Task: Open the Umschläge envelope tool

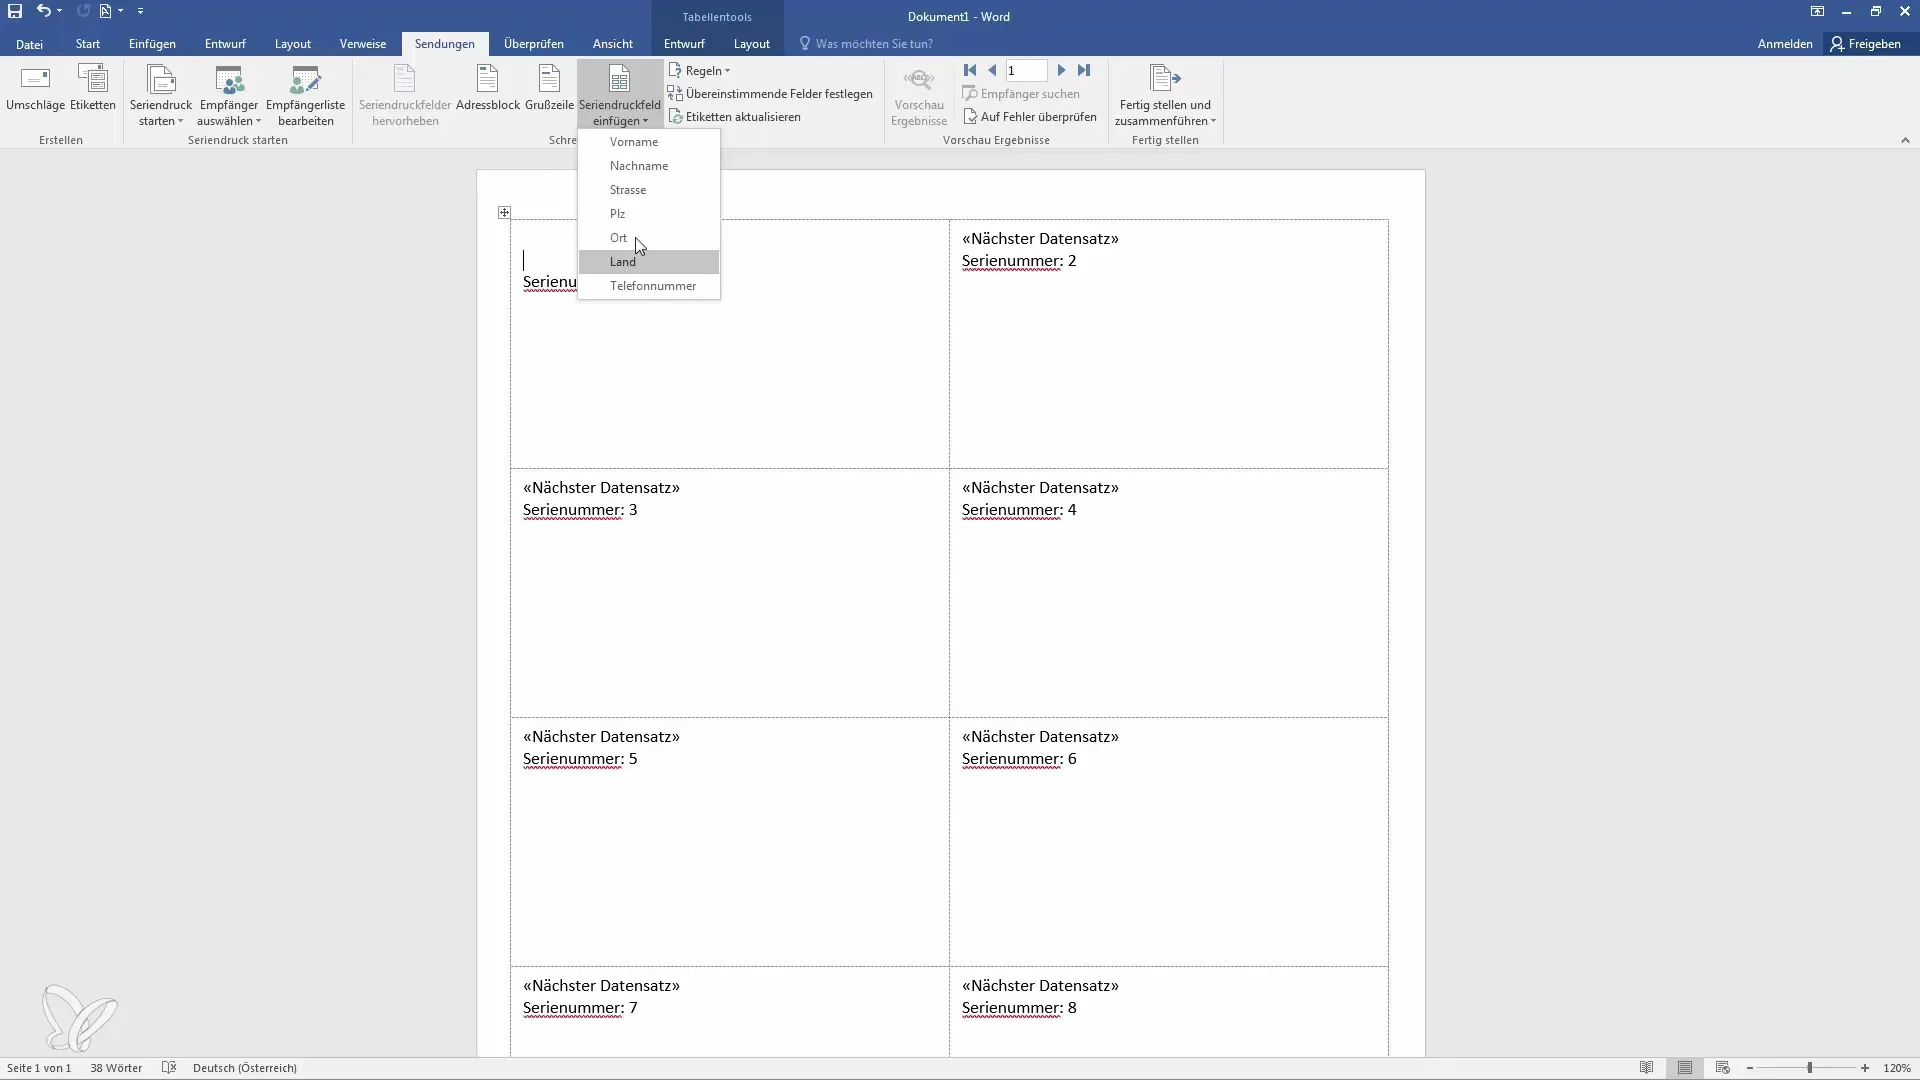Action: pos(35,88)
